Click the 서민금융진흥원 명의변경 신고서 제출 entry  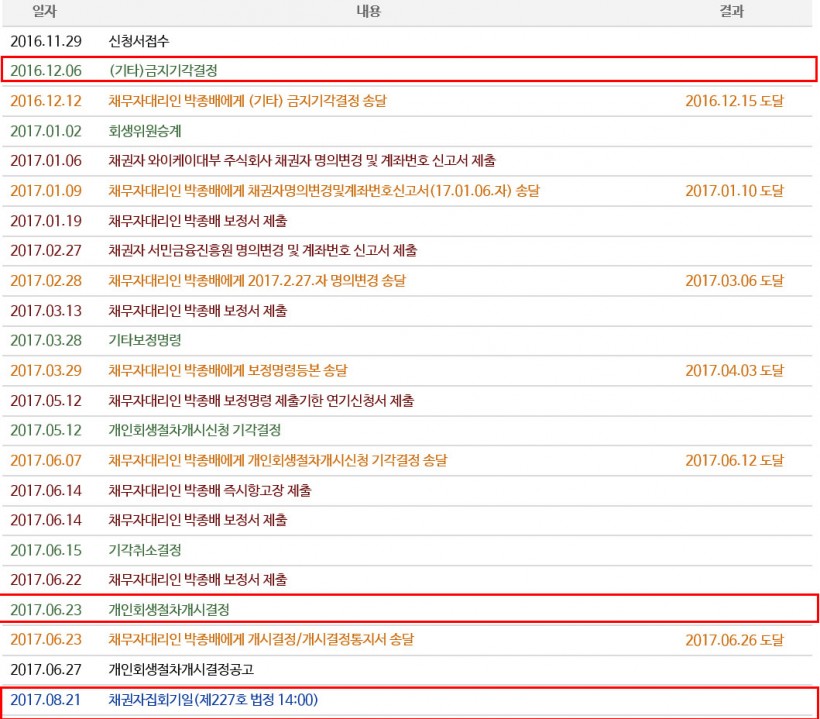tap(263, 250)
